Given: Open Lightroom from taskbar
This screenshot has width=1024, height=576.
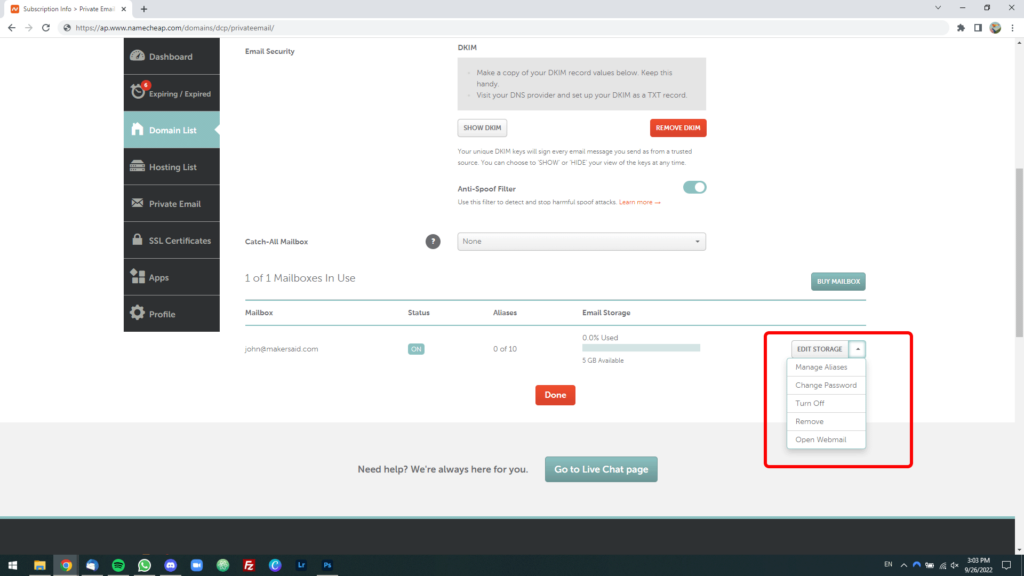Looking at the screenshot, I should [x=301, y=566].
